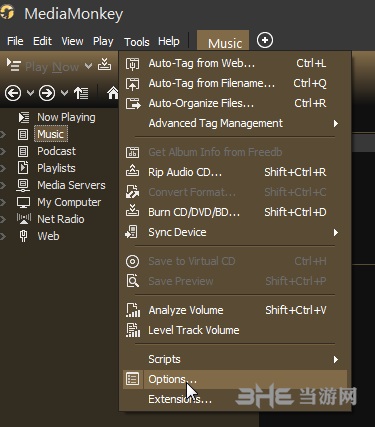
Task: Click the Auto-Organize Files folder icon
Action: 133,103
